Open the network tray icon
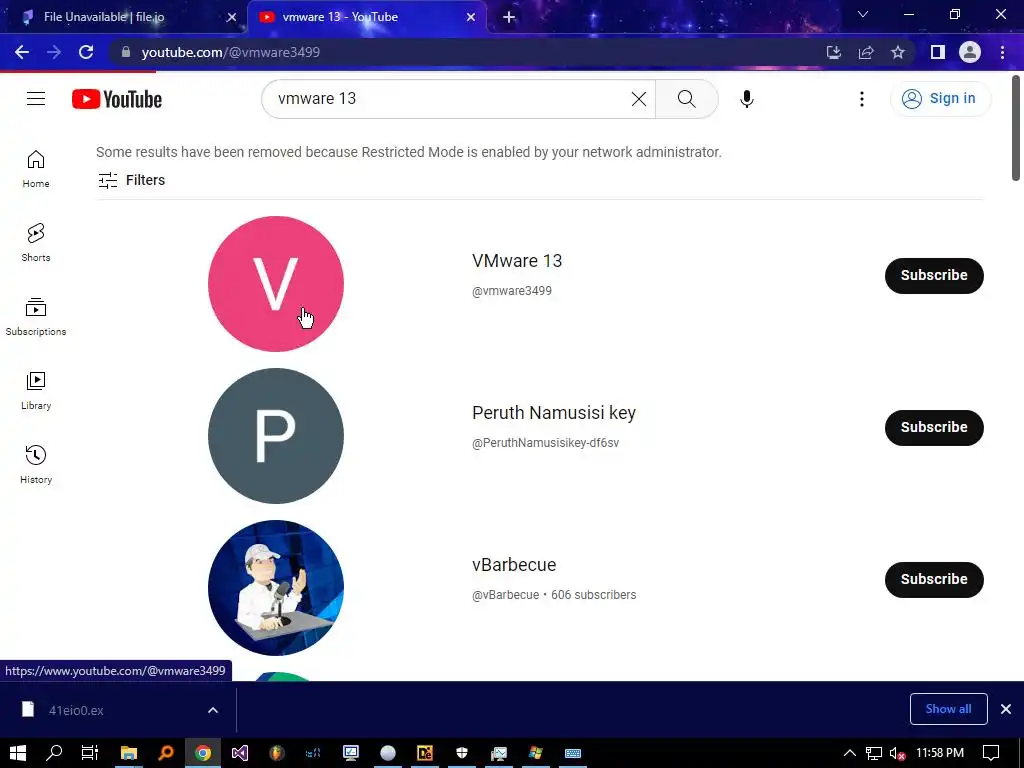This screenshot has width=1024, height=768. pos(874,754)
